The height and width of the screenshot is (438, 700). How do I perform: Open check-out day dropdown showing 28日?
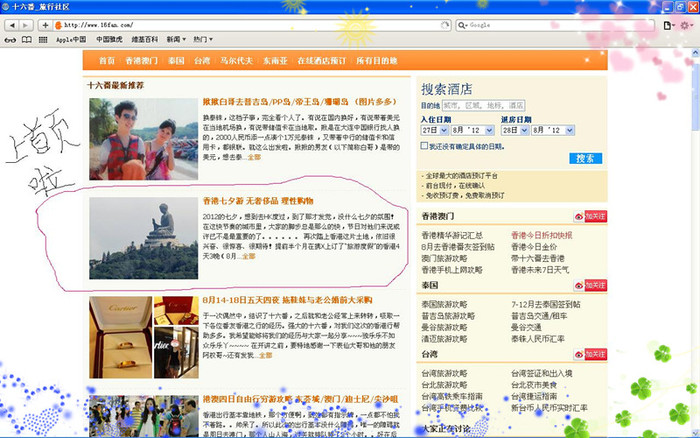pos(515,130)
